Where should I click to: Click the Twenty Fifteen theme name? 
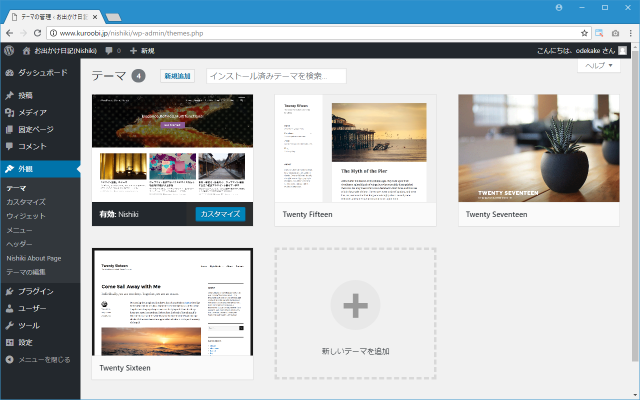tap(307, 214)
